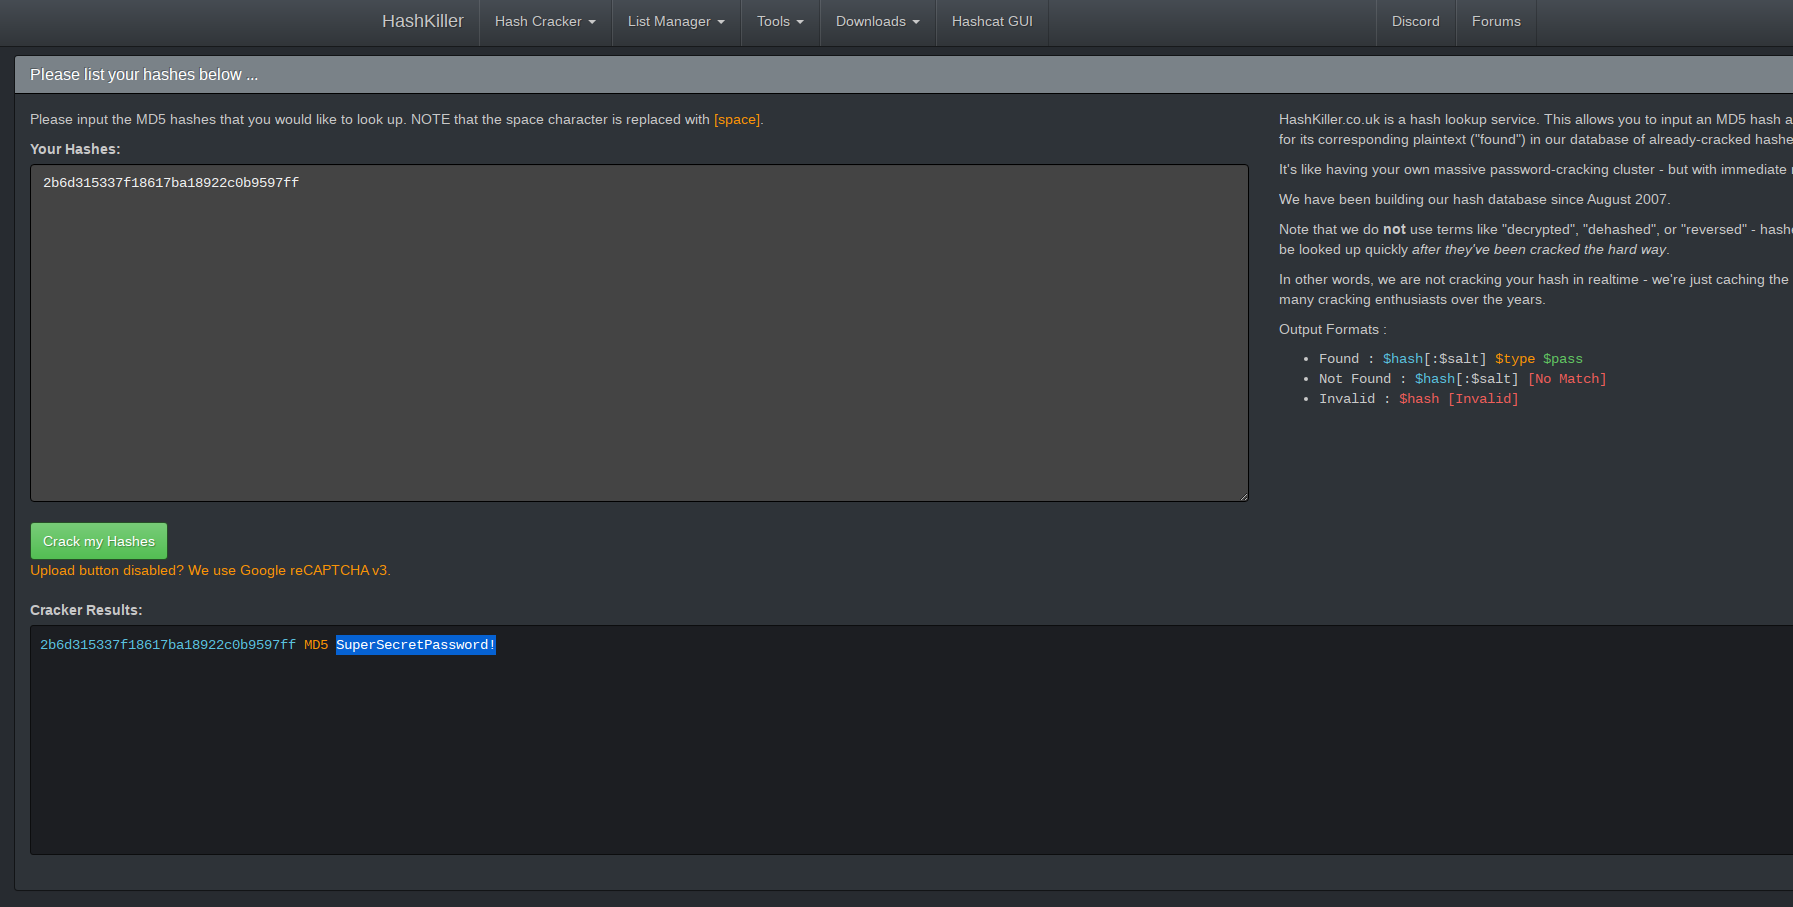Click the red [Invalid] format text
1793x907 pixels.
tap(1483, 399)
